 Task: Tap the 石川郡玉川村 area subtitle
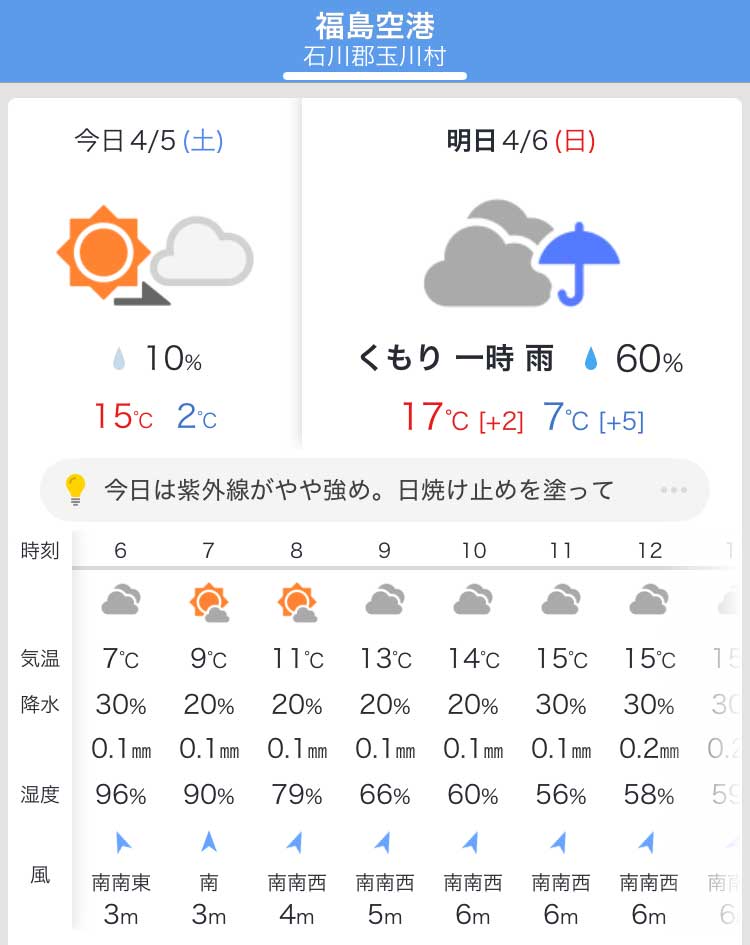coord(374,57)
